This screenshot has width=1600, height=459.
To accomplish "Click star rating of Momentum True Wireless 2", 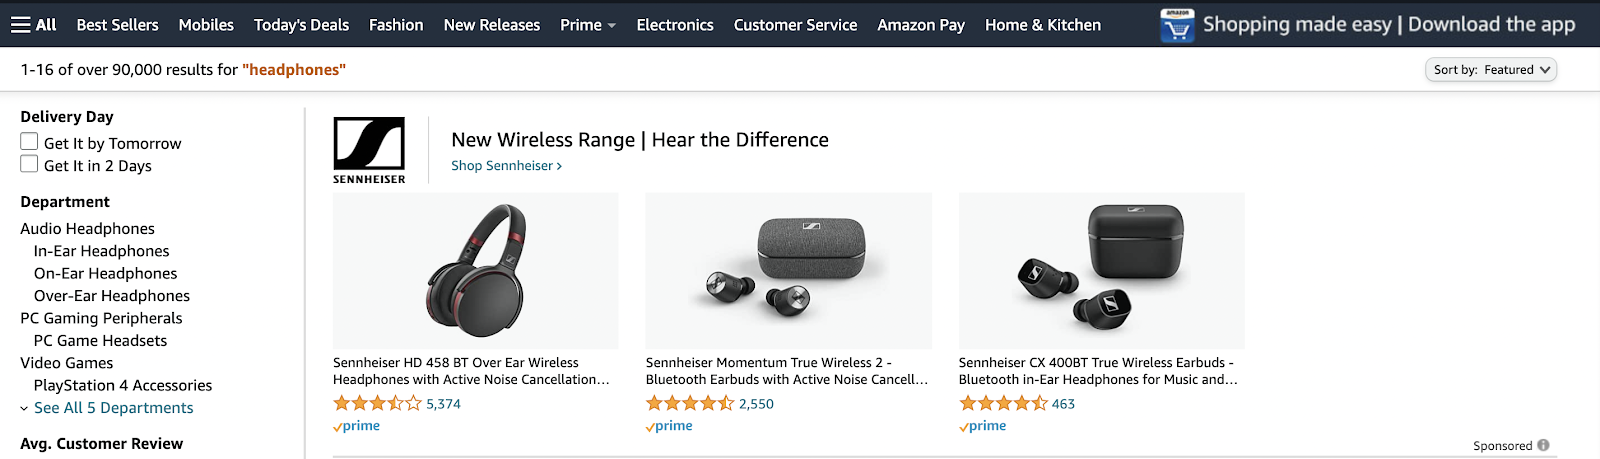I will (x=690, y=404).
